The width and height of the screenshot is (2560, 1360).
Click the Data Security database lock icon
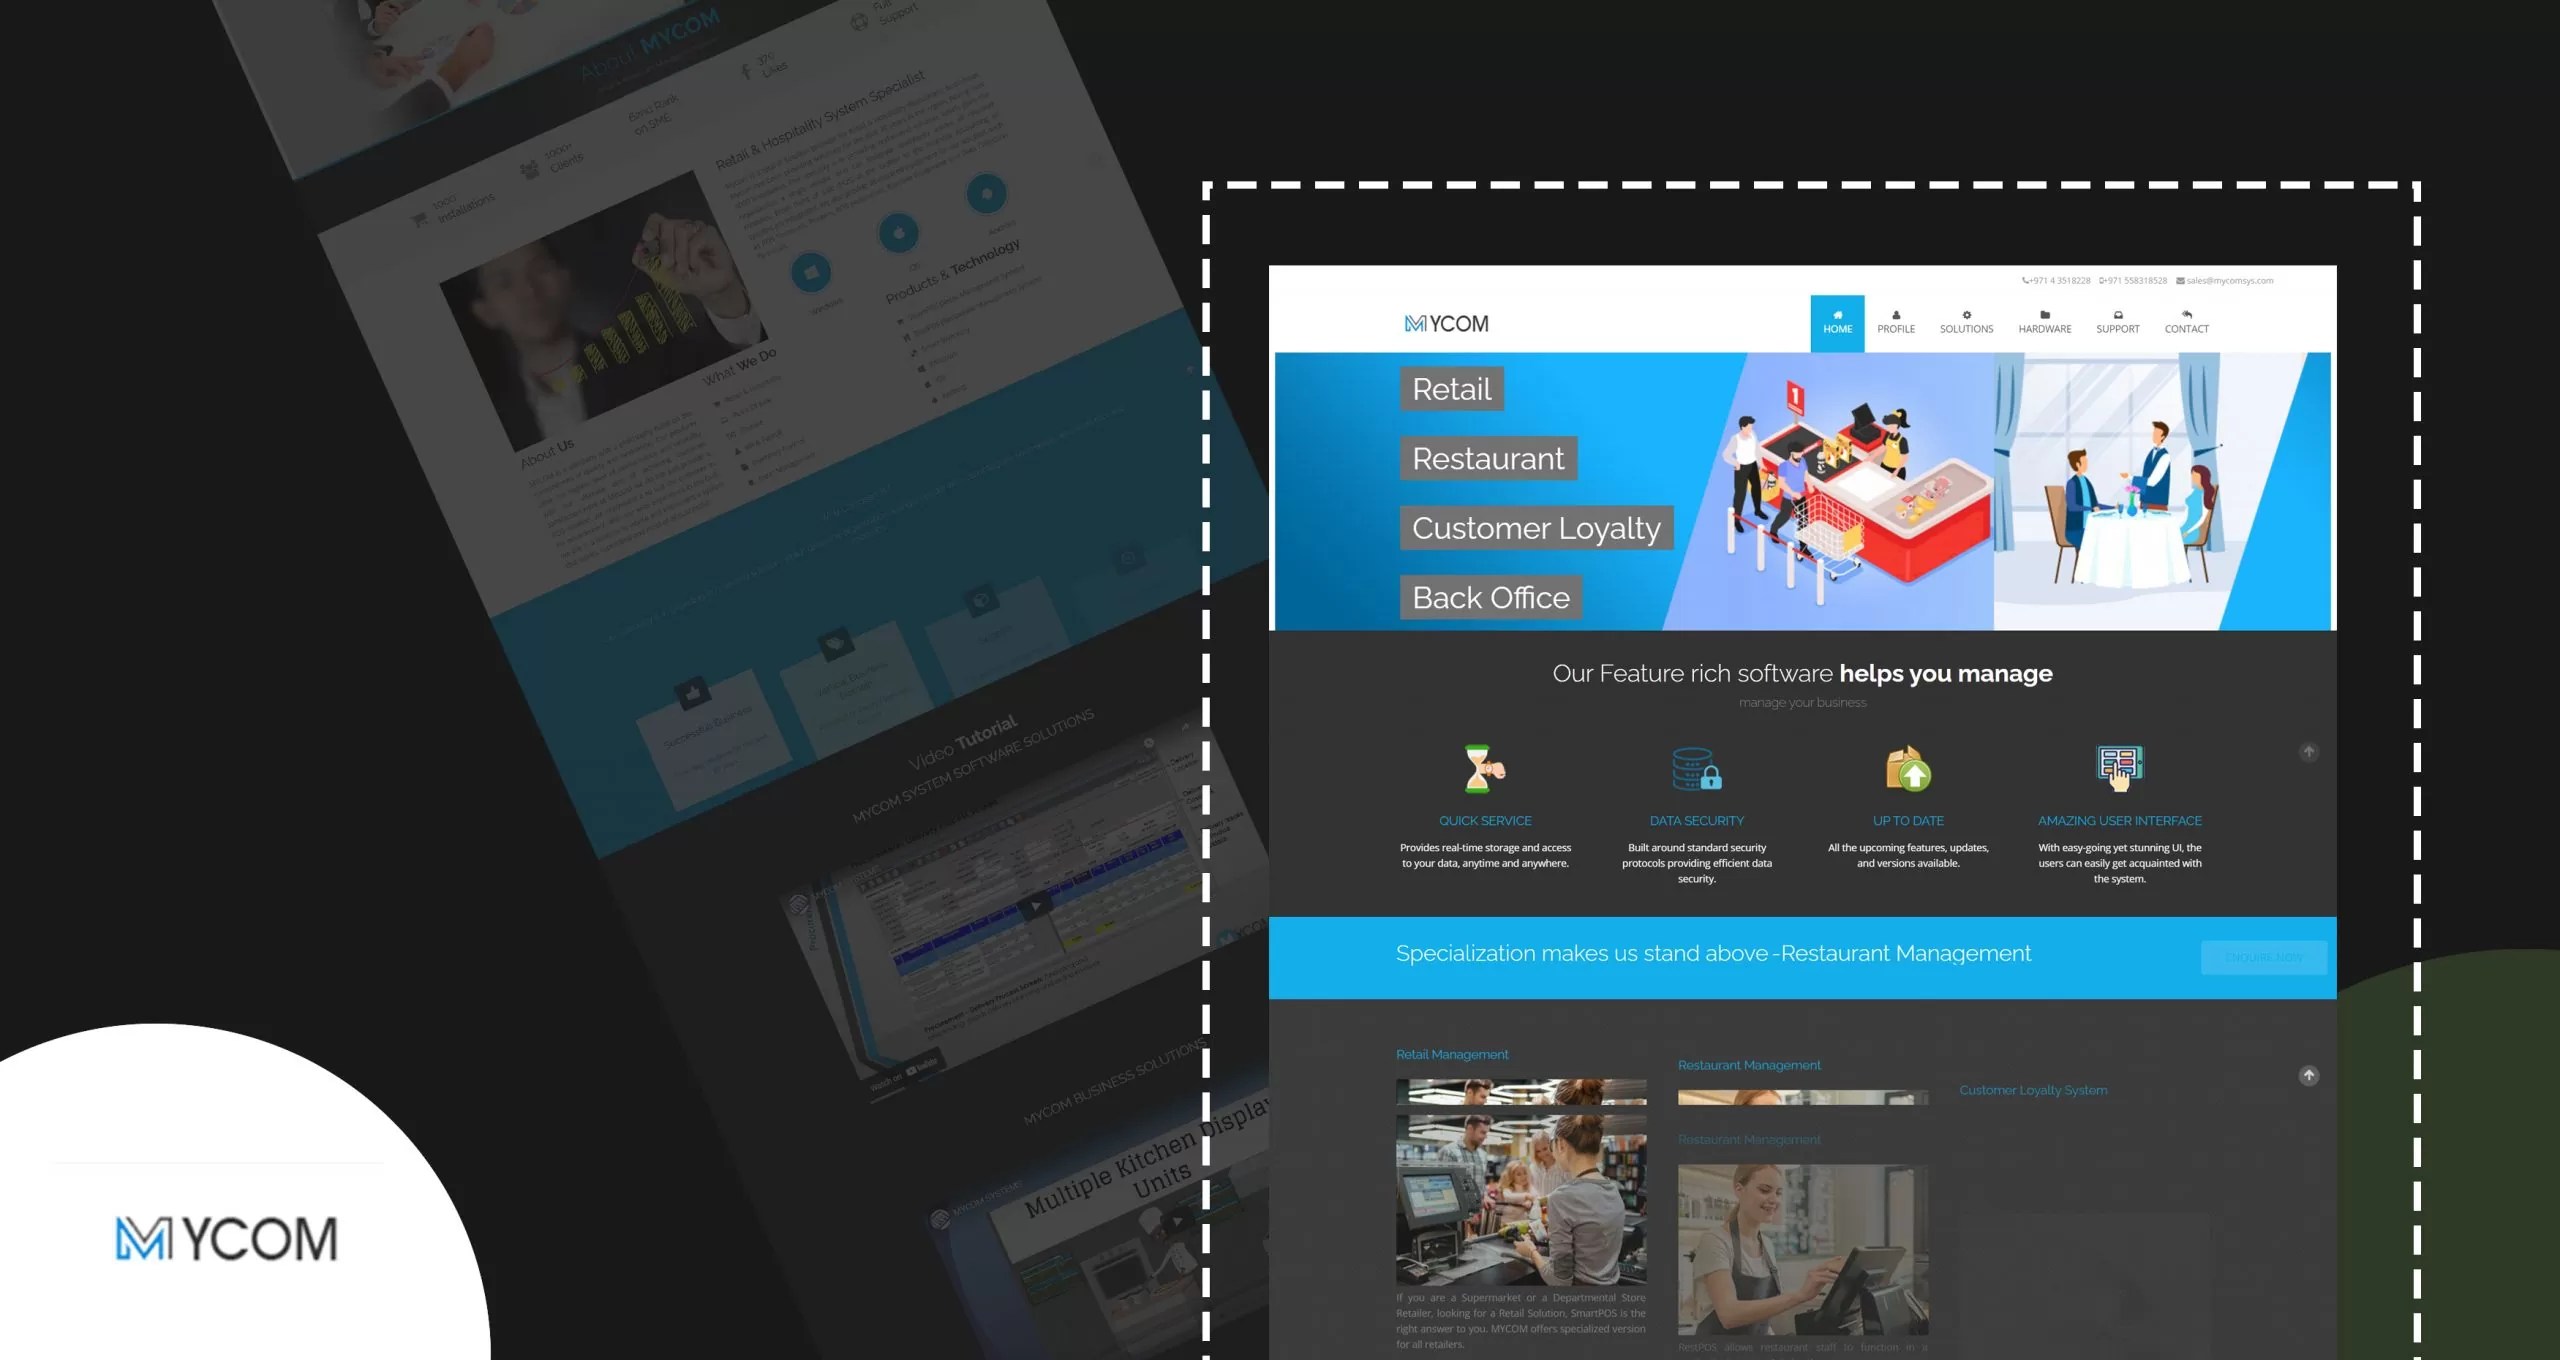[x=1696, y=769]
